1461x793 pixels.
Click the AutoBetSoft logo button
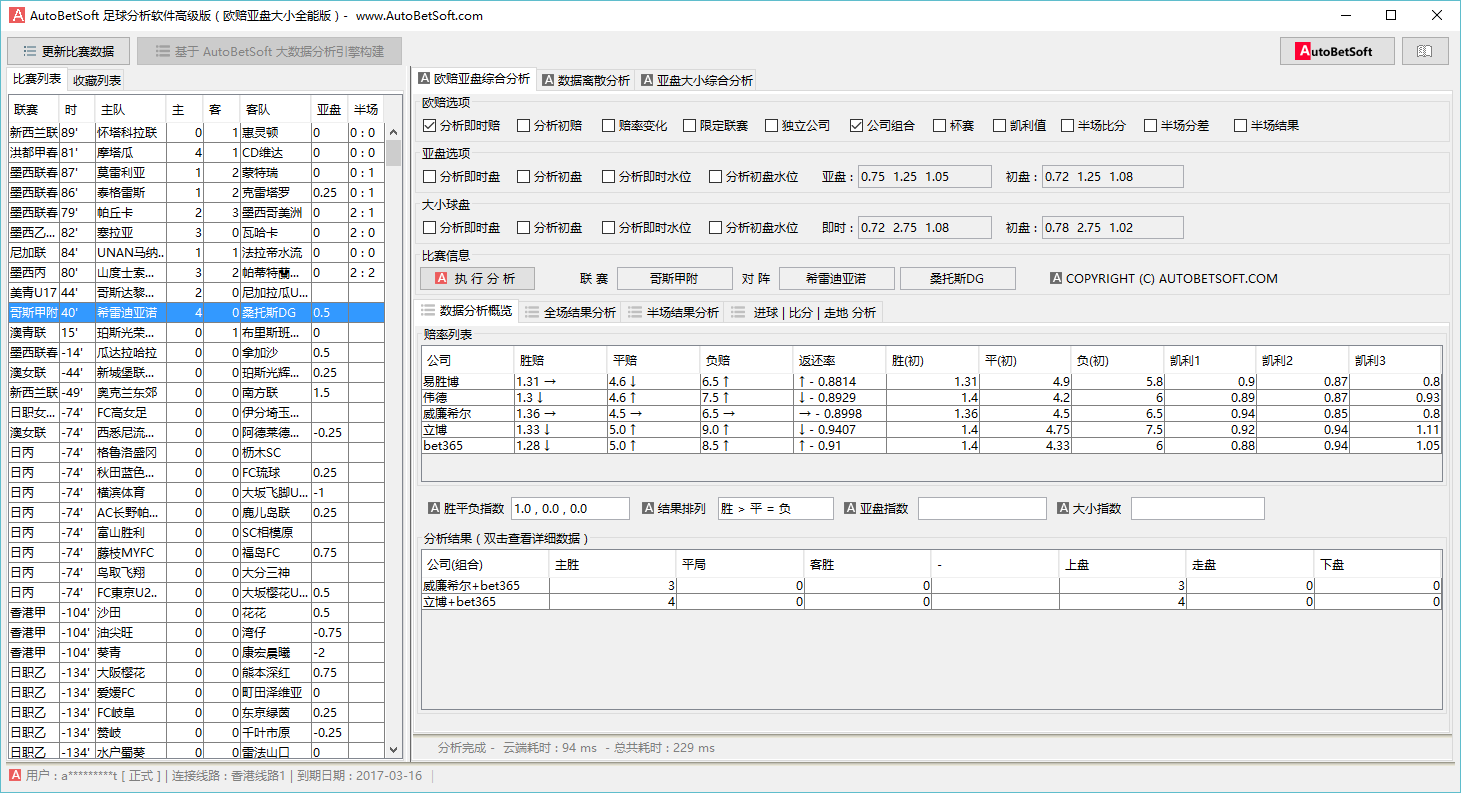click(x=1337, y=51)
